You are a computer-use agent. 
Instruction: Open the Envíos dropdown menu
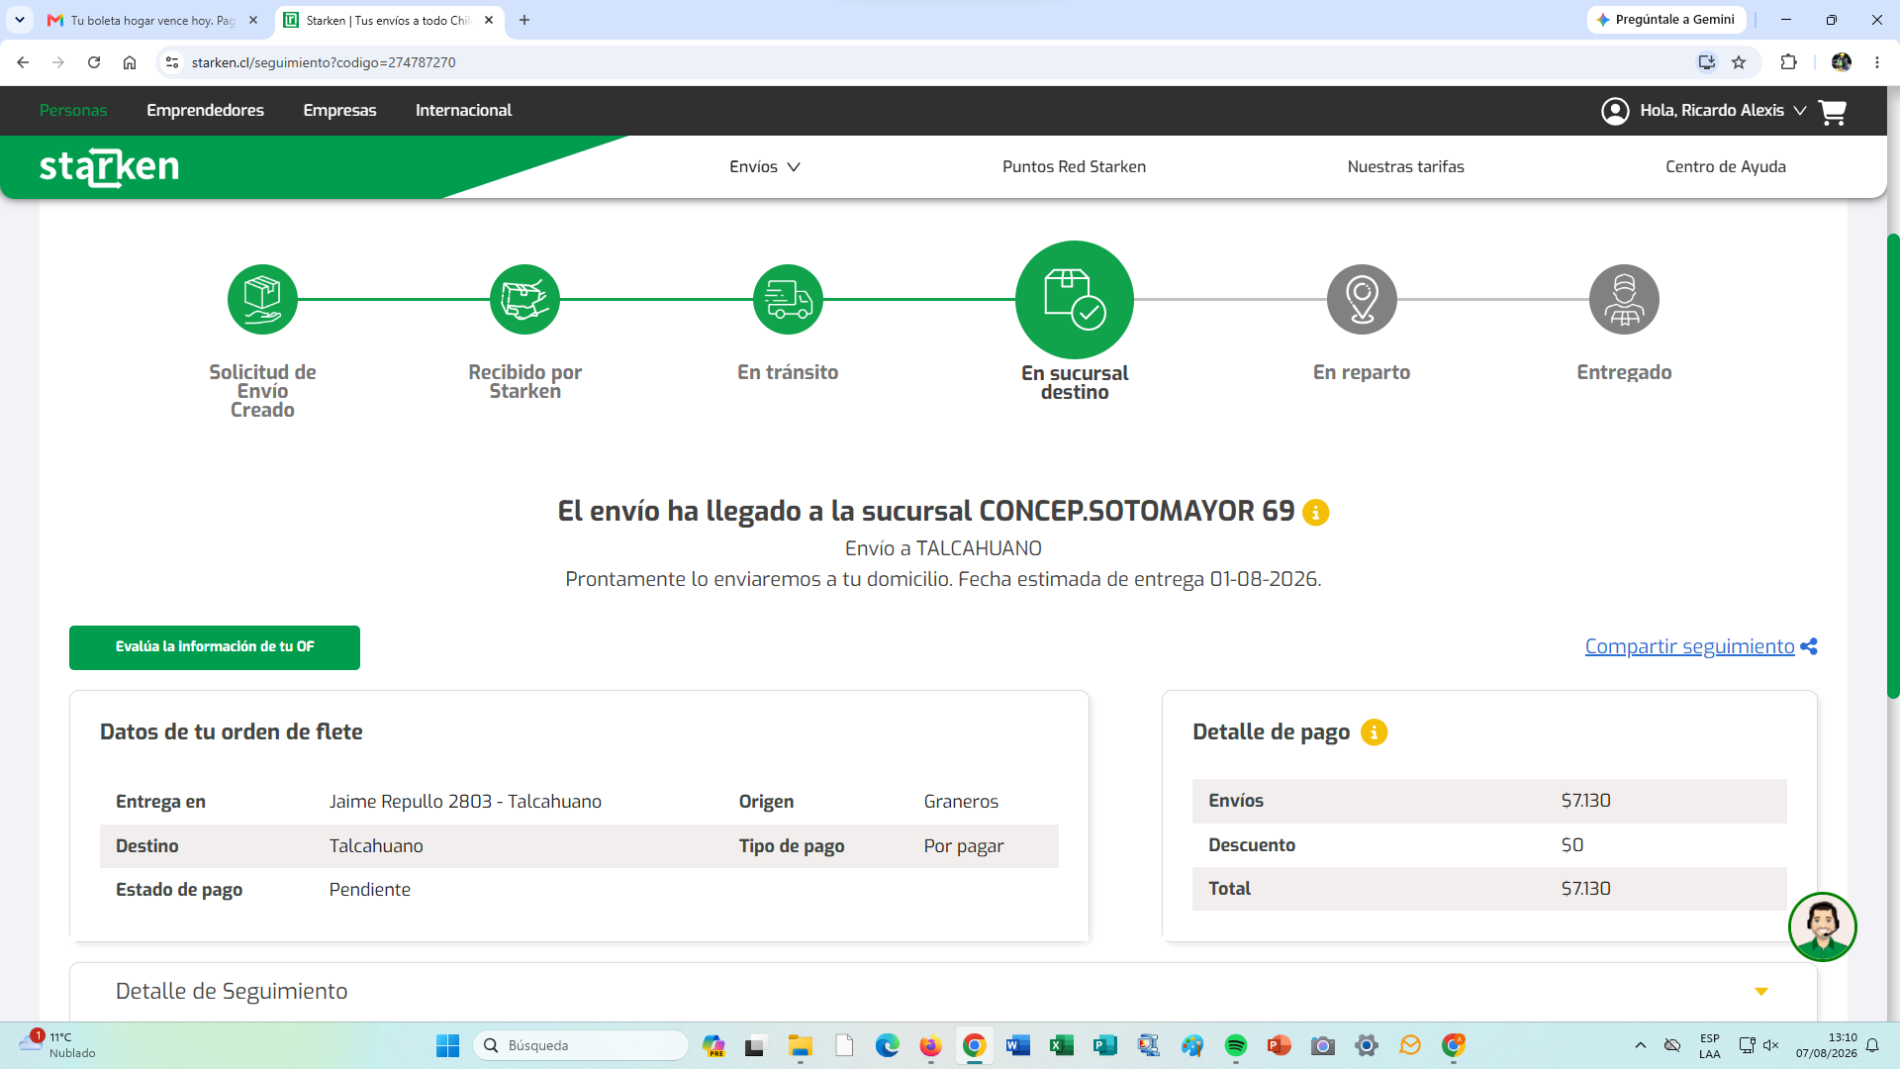(765, 167)
